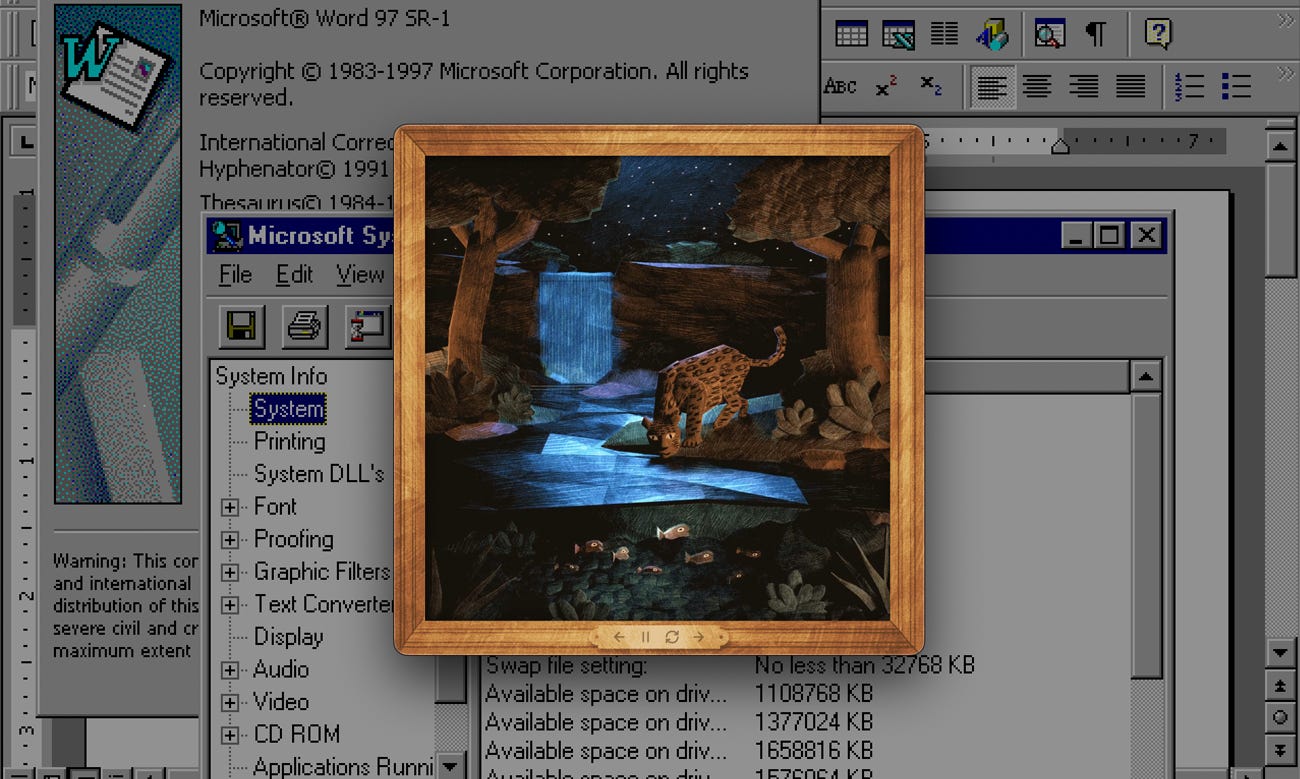Image resolution: width=1300 pixels, height=779 pixels.
Task: Expand the Text Converters tree node
Action: (231, 605)
